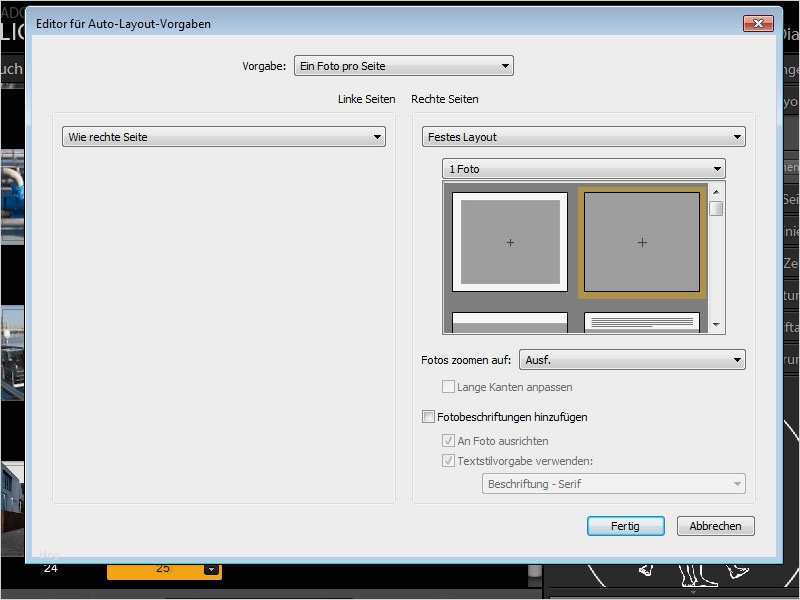Viewport: 800px width, 600px height.
Task: Click the 'Vorgabe:' label
Action: click(264, 66)
